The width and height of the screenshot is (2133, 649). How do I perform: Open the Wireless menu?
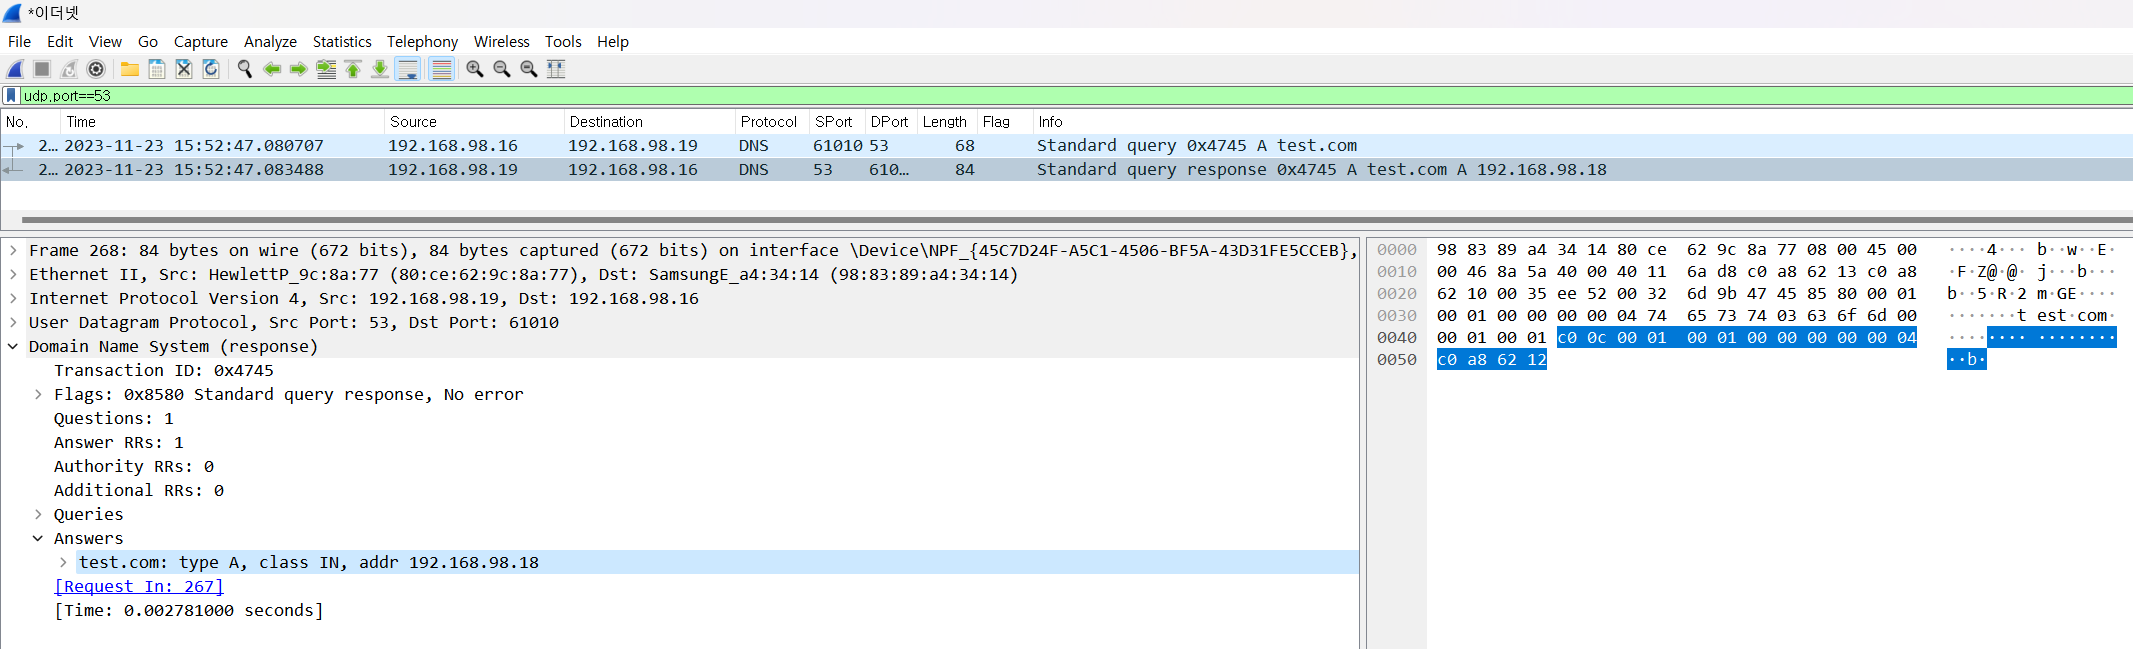[501, 42]
